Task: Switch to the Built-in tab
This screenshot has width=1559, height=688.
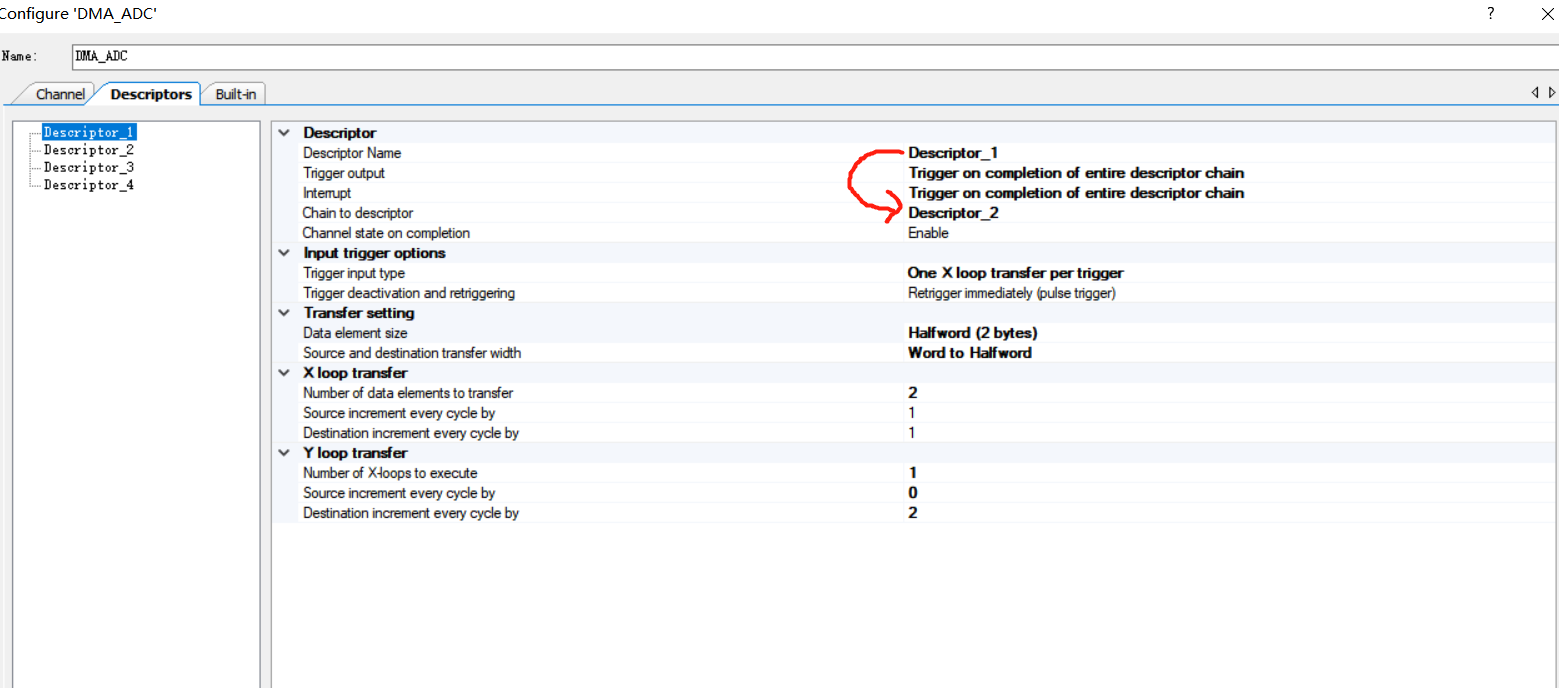Action: tap(235, 93)
